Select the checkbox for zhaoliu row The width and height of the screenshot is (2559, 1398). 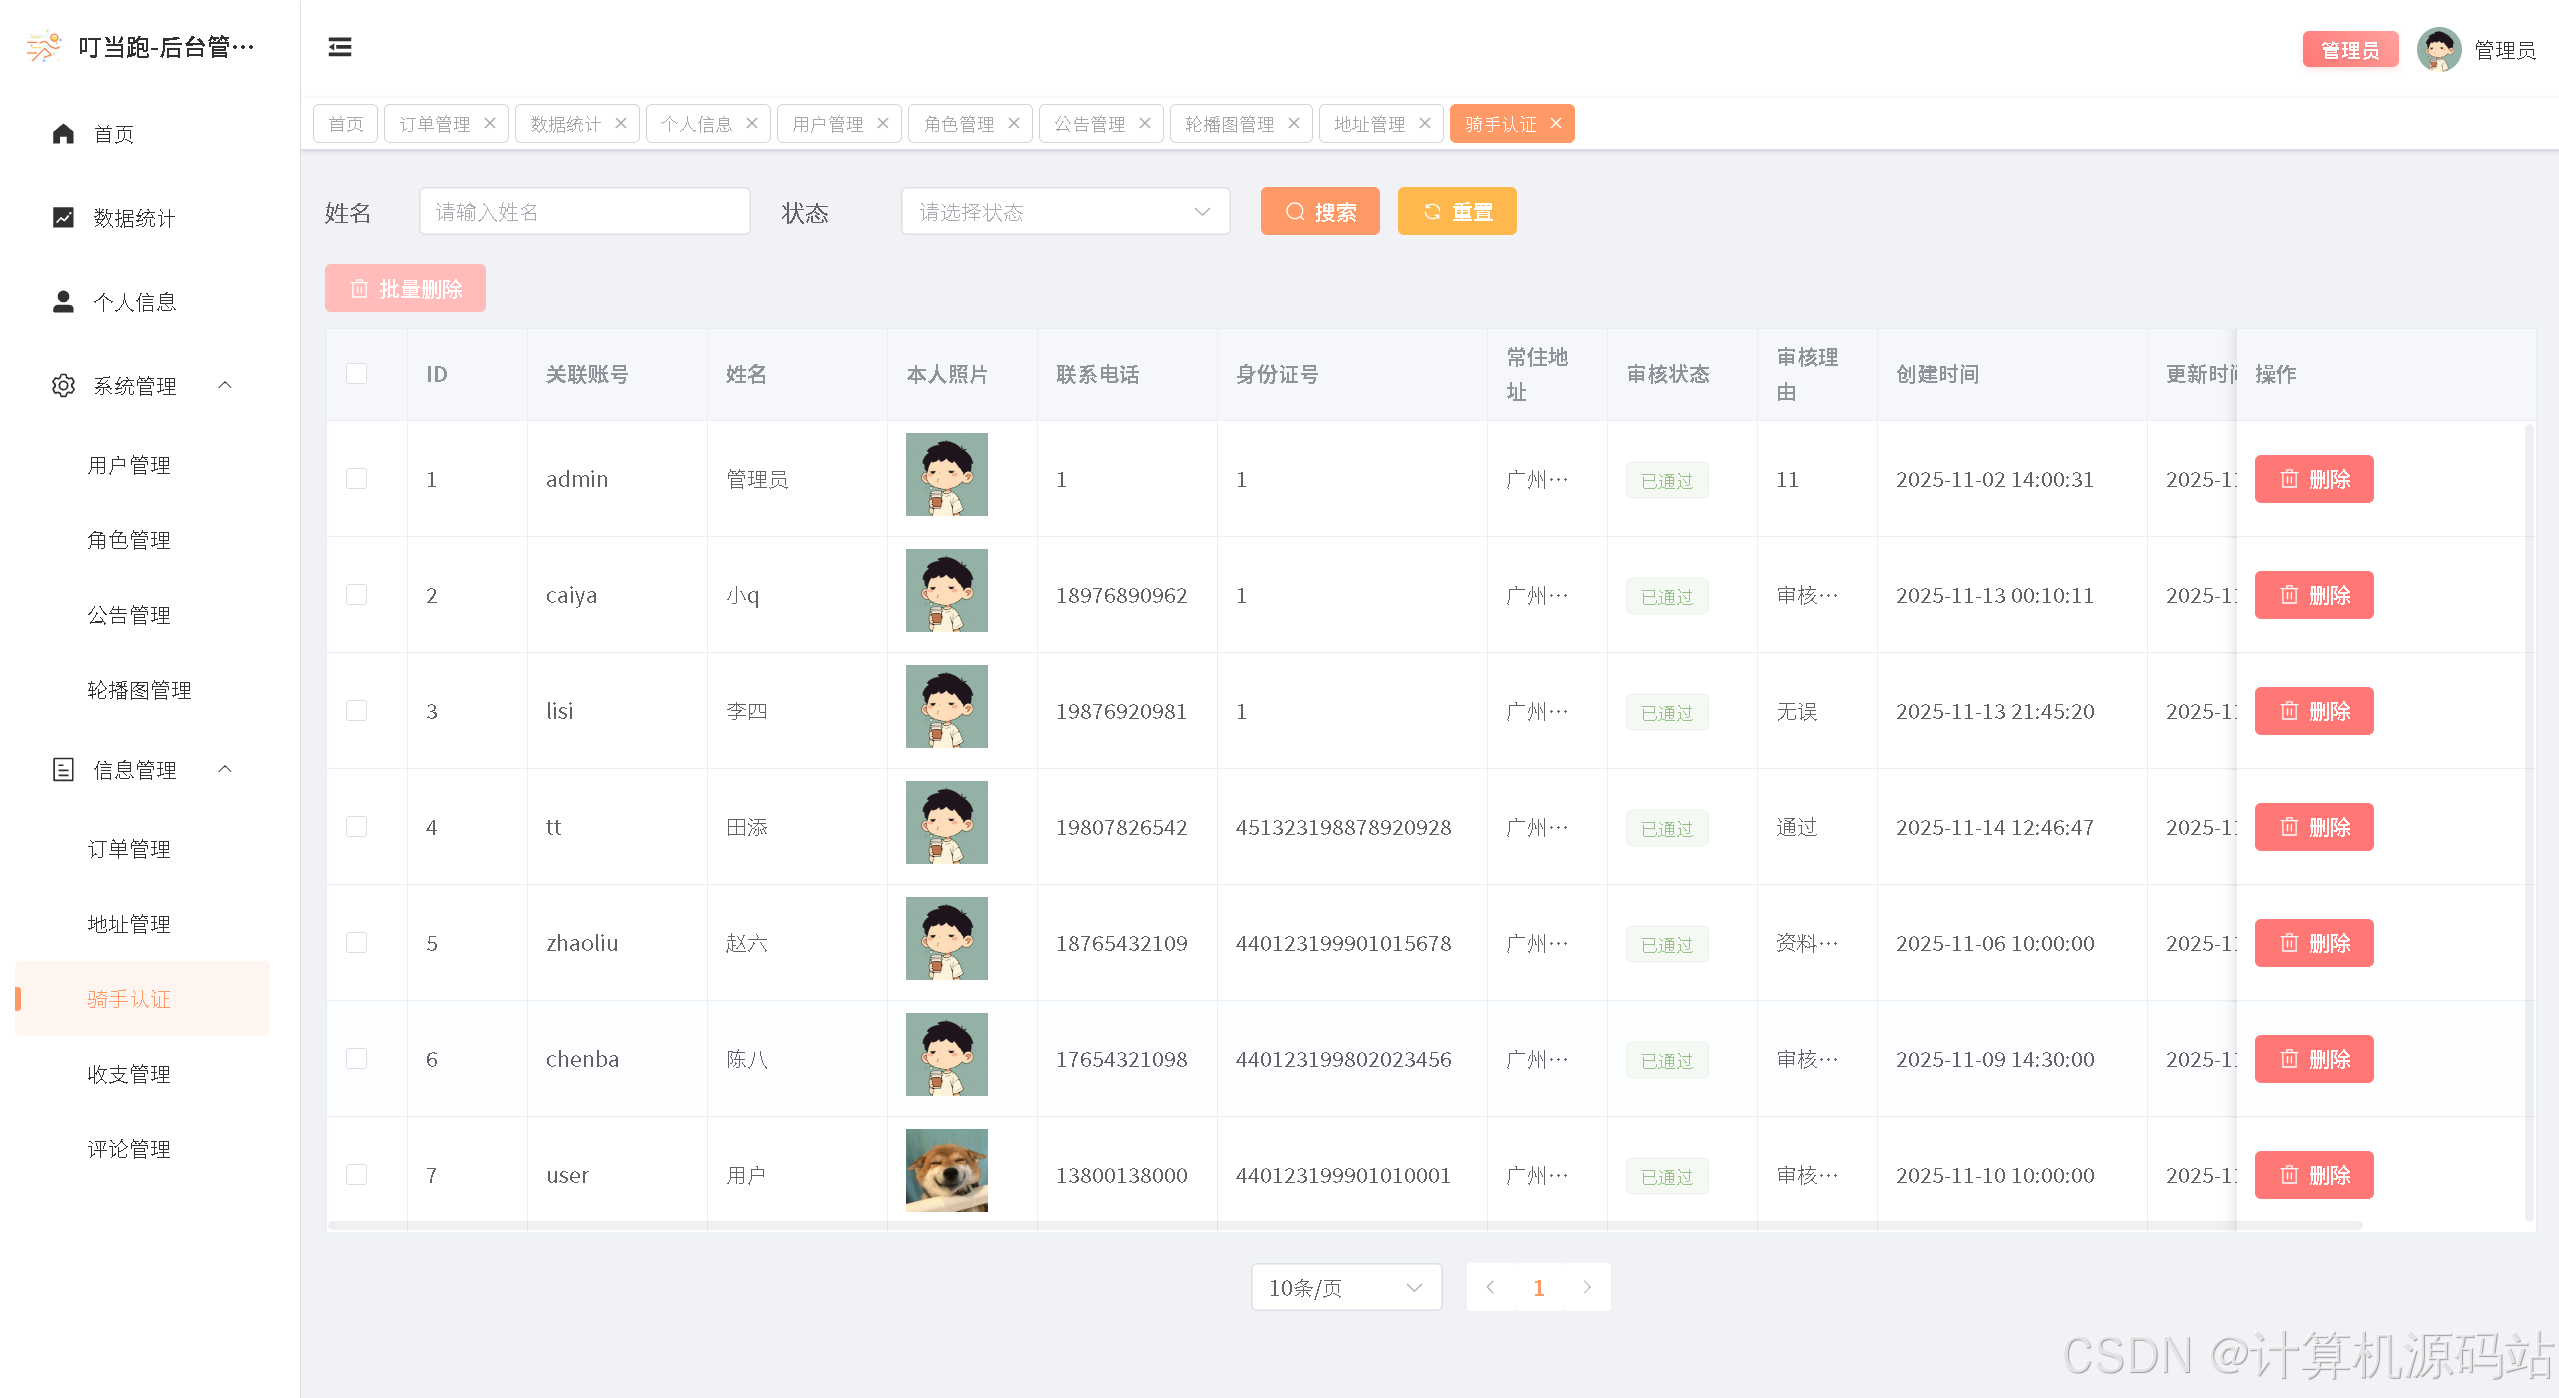(x=356, y=943)
